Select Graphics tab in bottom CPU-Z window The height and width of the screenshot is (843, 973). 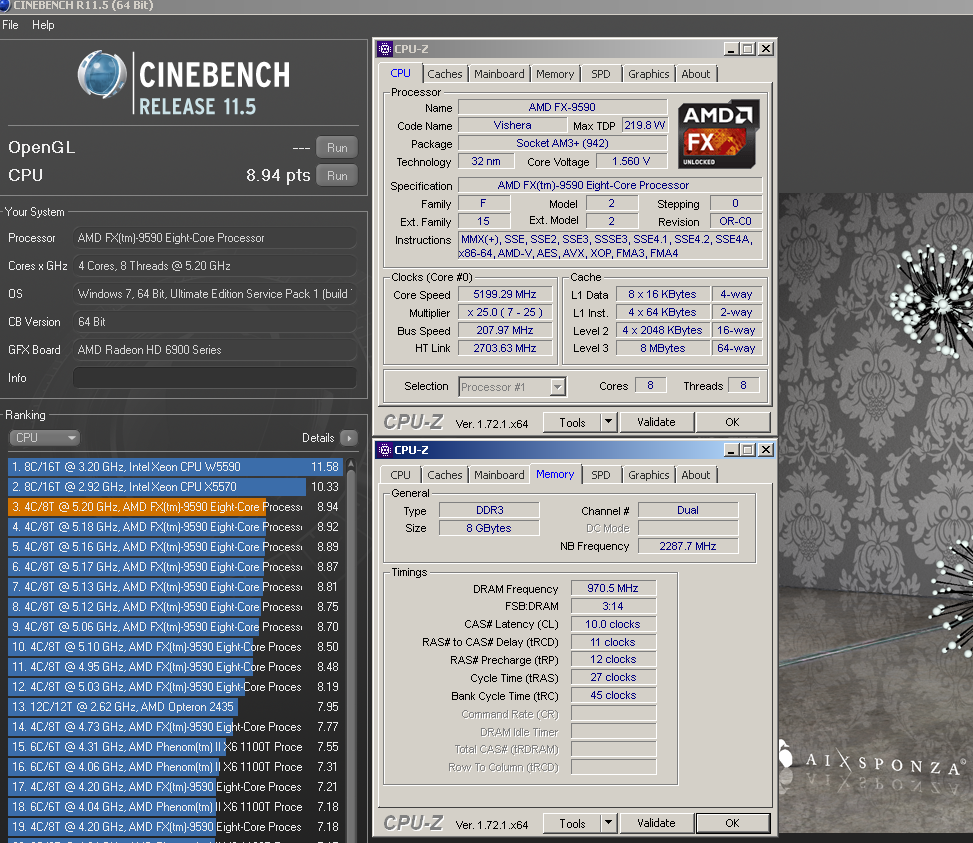click(648, 475)
